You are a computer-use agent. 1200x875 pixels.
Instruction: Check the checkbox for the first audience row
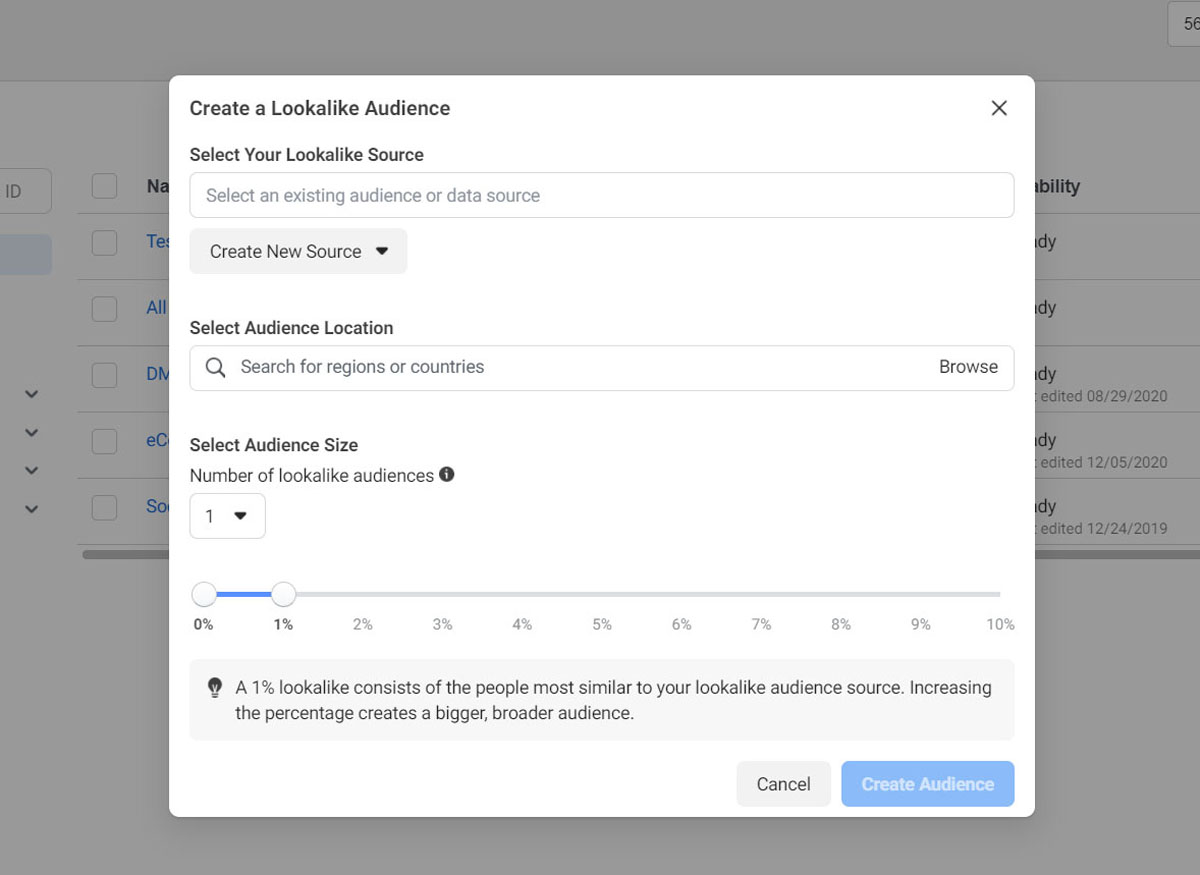tap(104, 242)
